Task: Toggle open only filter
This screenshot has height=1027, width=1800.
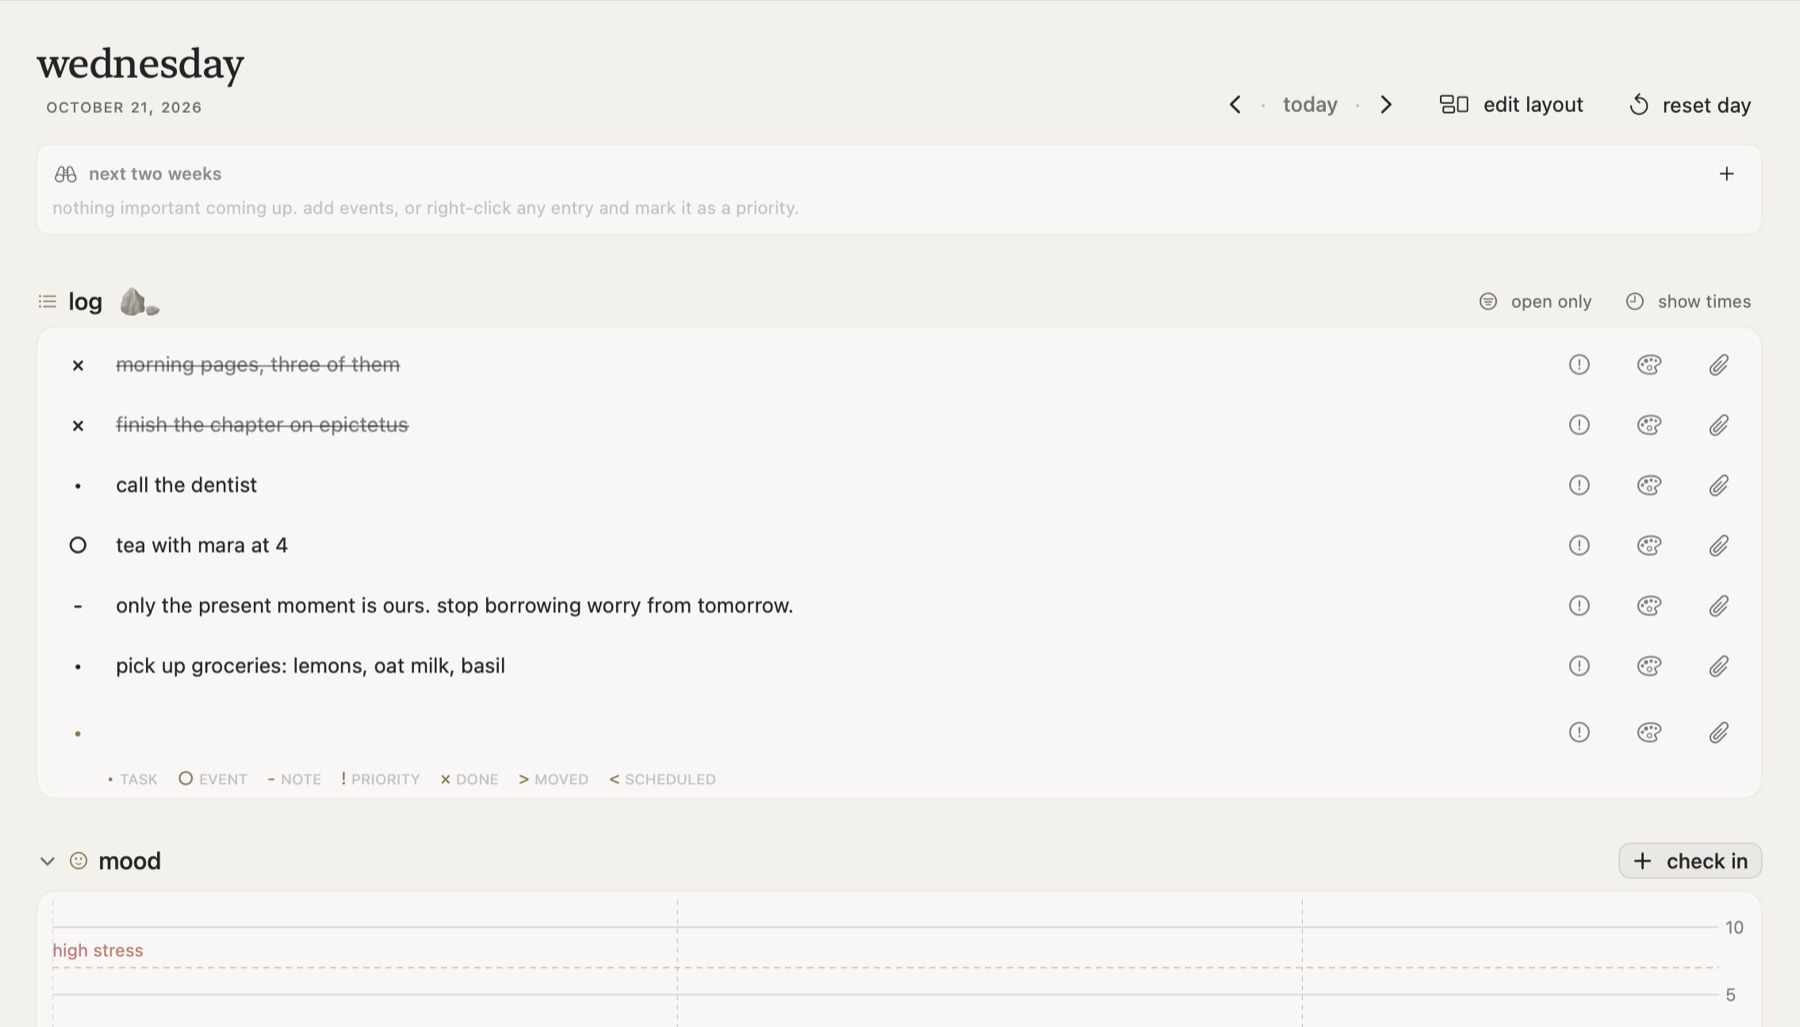Action: [1535, 301]
